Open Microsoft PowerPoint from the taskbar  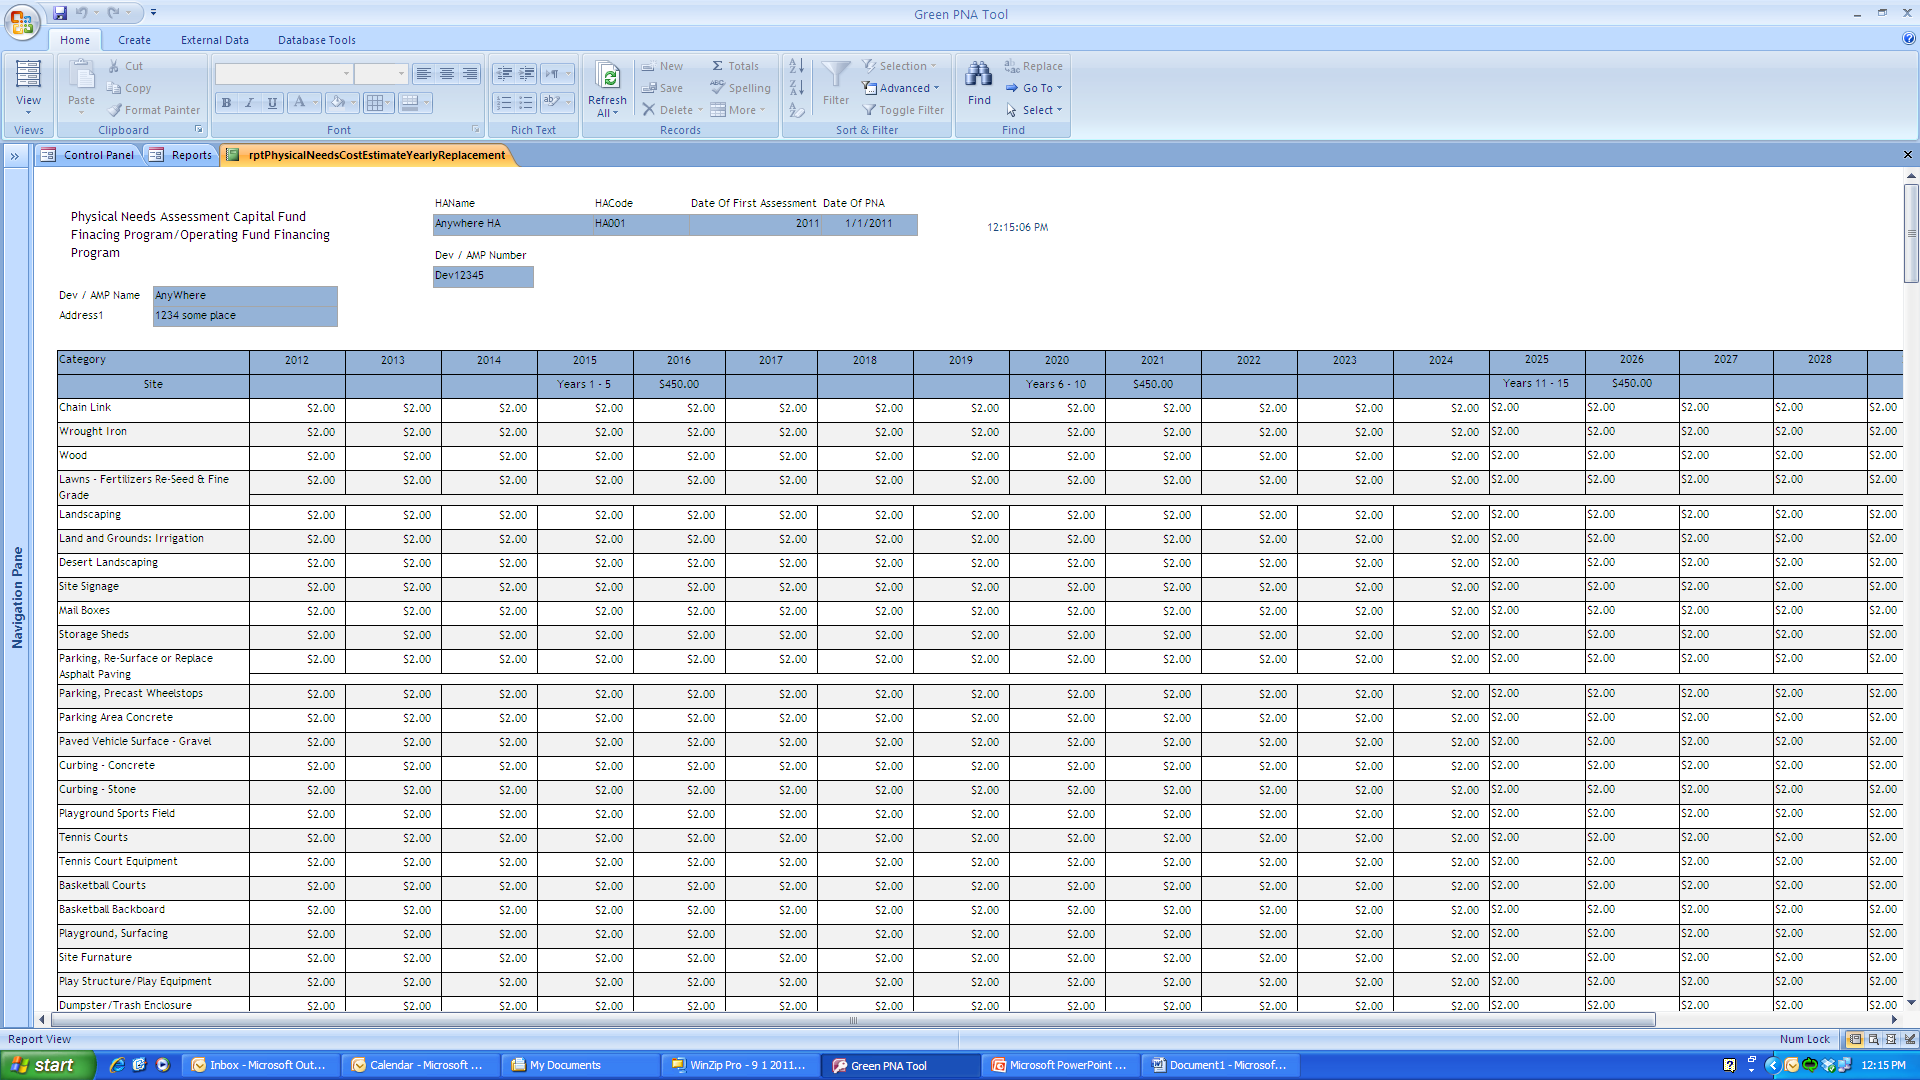[x=1060, y=1065]
